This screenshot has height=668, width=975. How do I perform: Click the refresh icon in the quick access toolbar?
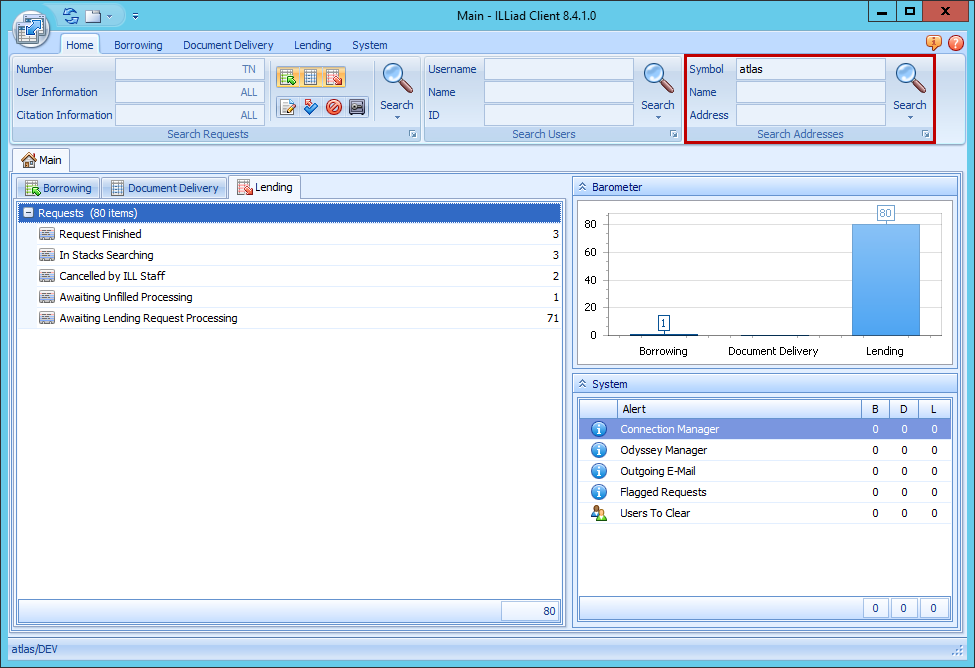[x=70, y=15]
